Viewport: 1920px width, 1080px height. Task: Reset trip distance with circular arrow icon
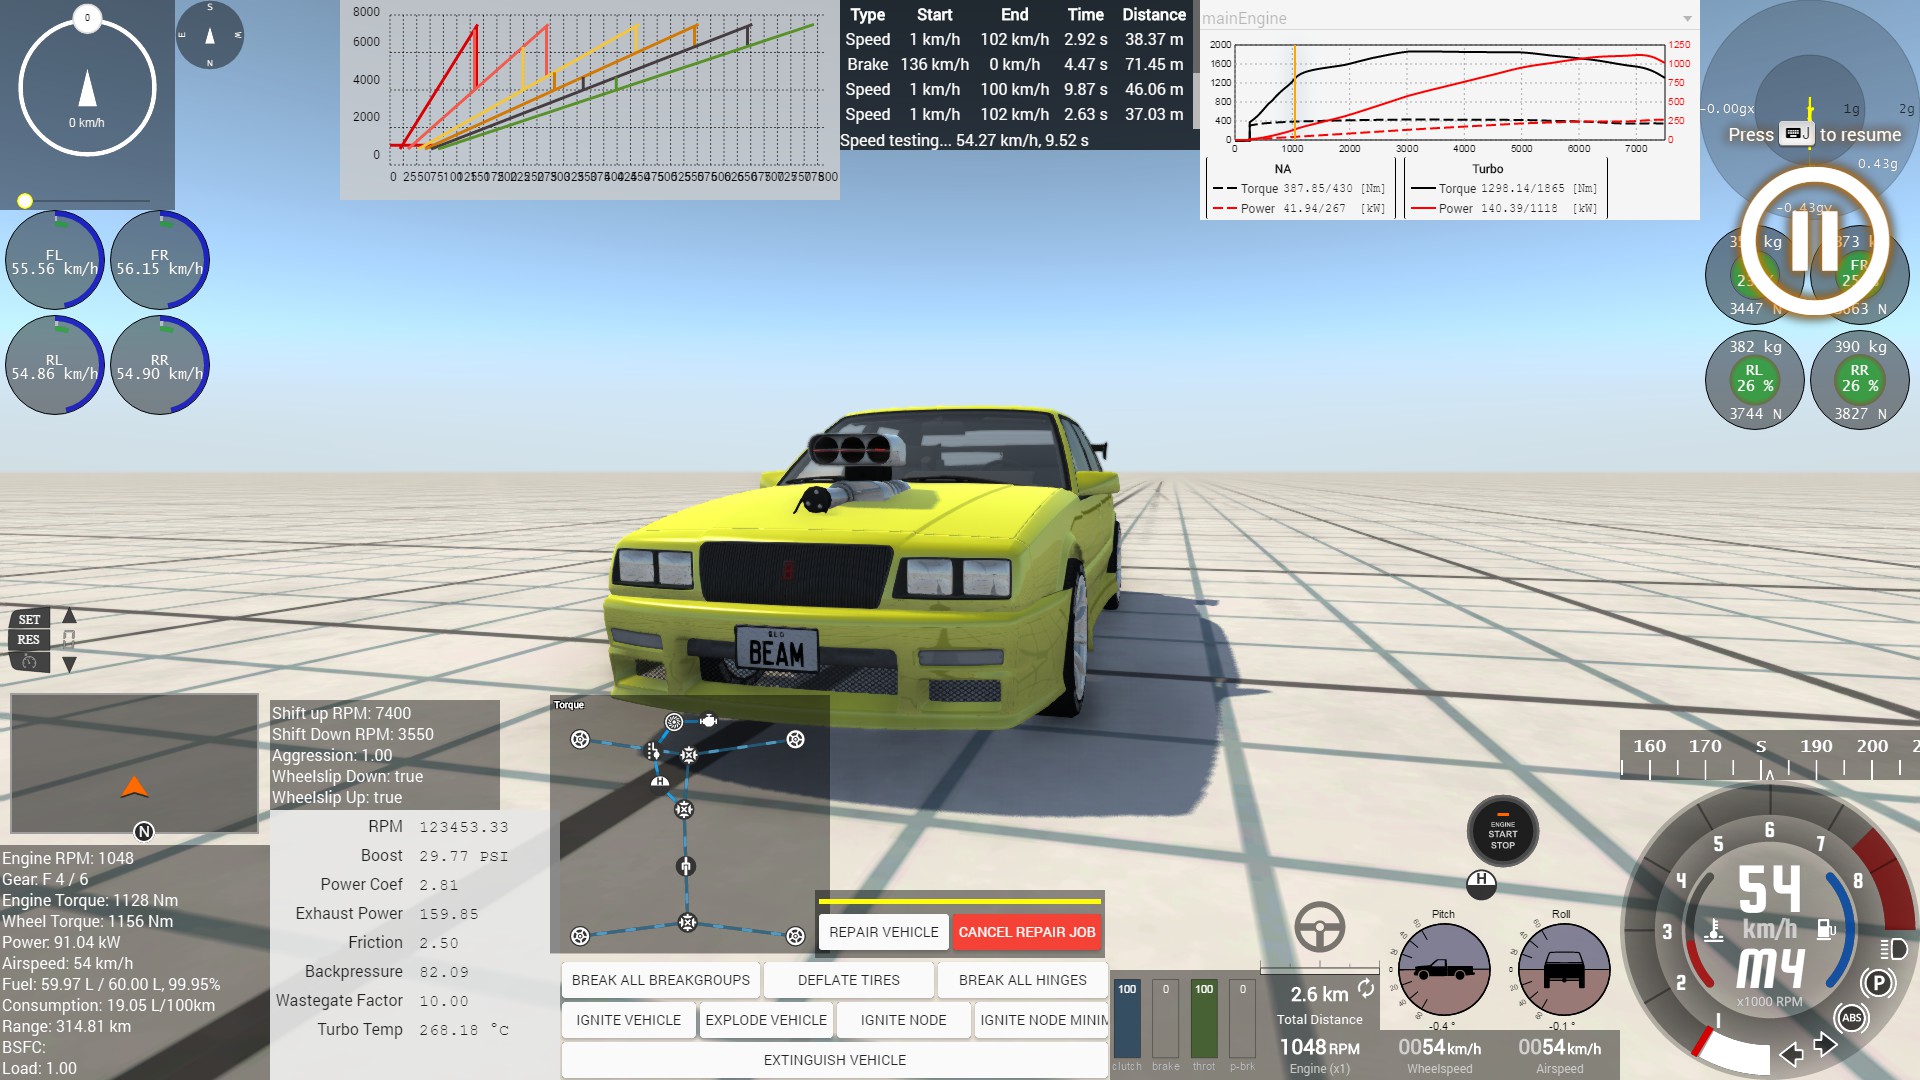[1366, 989]
